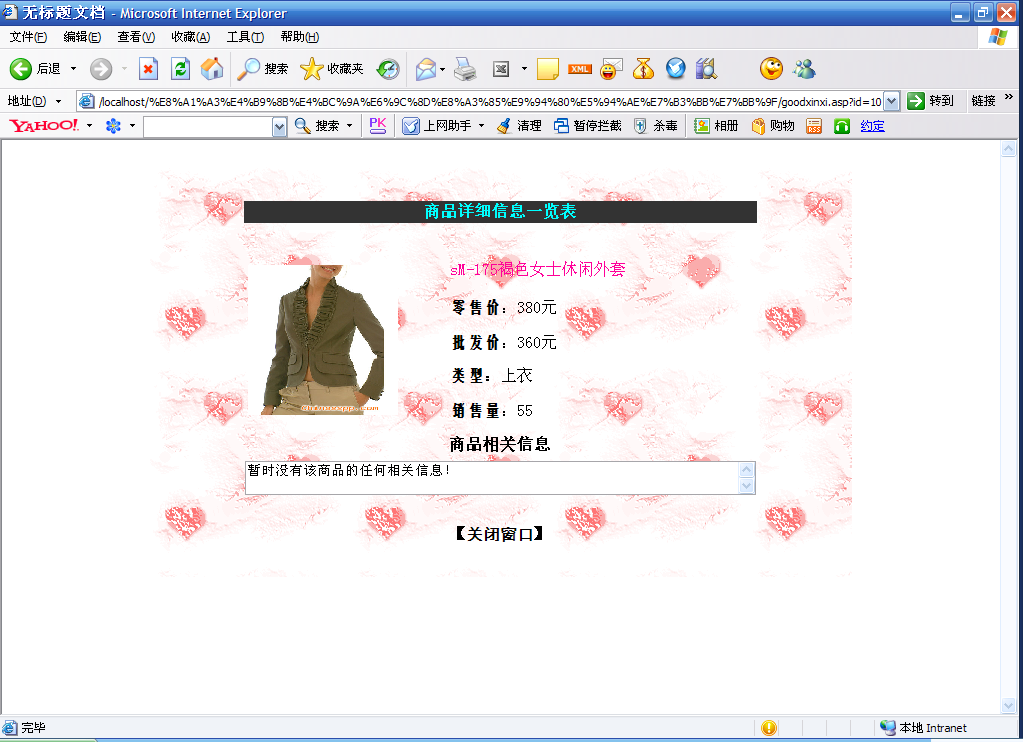Click the 杀毒 antivirus shield button

(656, 125)
